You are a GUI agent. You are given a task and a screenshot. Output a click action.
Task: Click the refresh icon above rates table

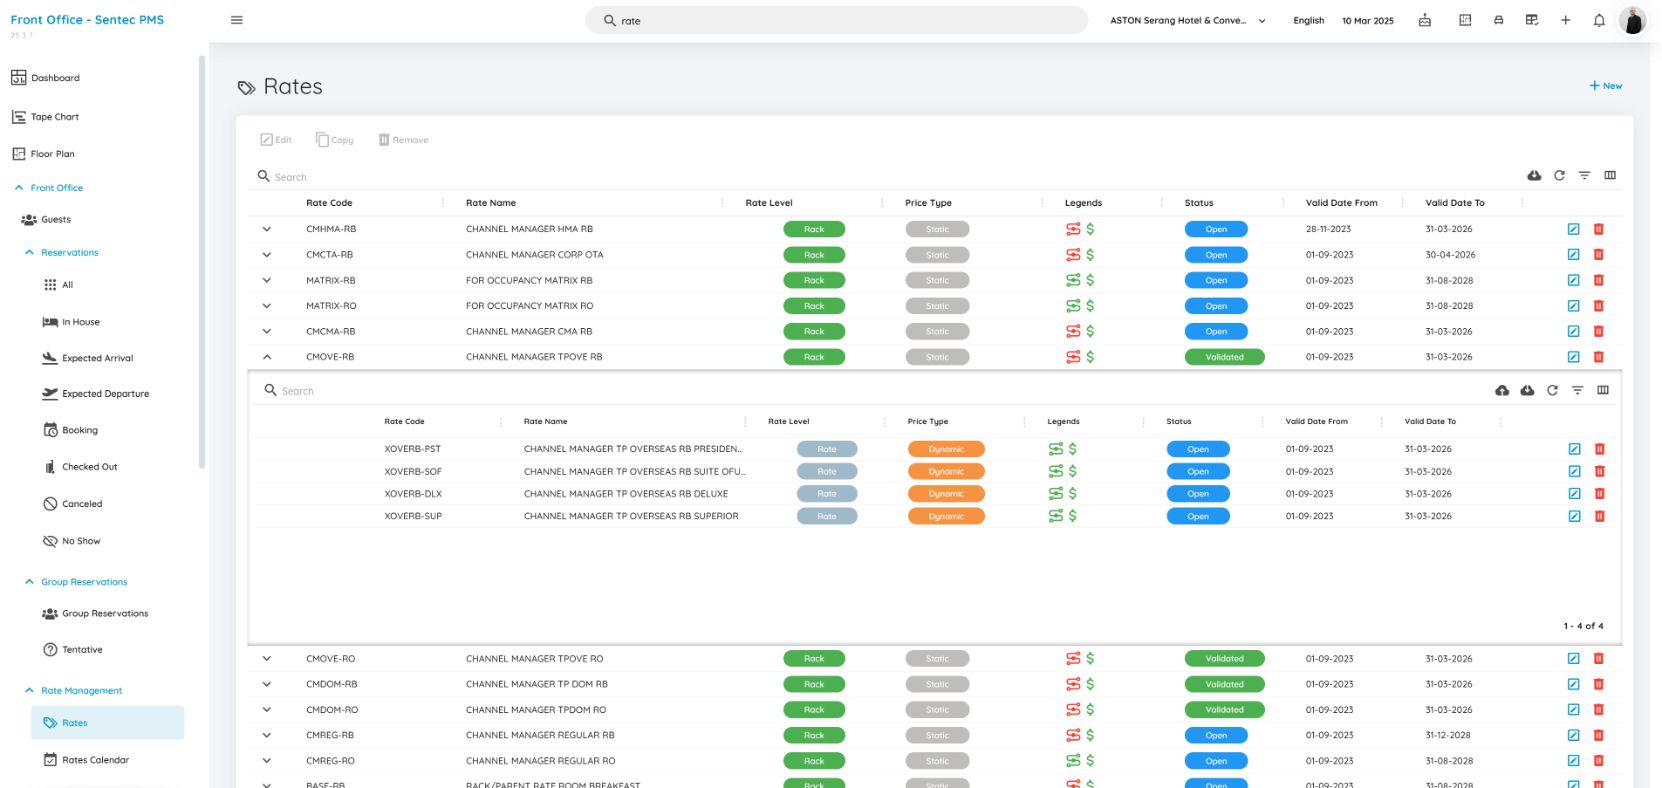click(x=1559, y=176)
